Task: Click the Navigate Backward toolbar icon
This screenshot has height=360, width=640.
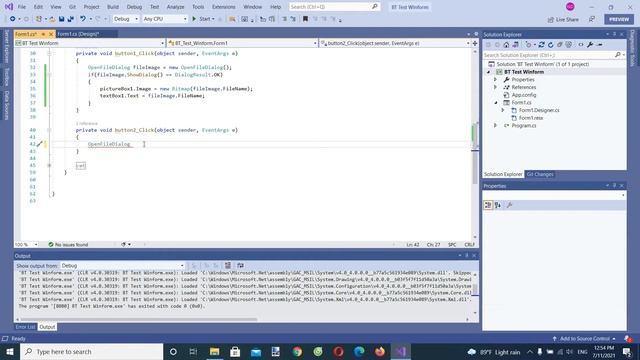Action: click(x=13, y=19)
